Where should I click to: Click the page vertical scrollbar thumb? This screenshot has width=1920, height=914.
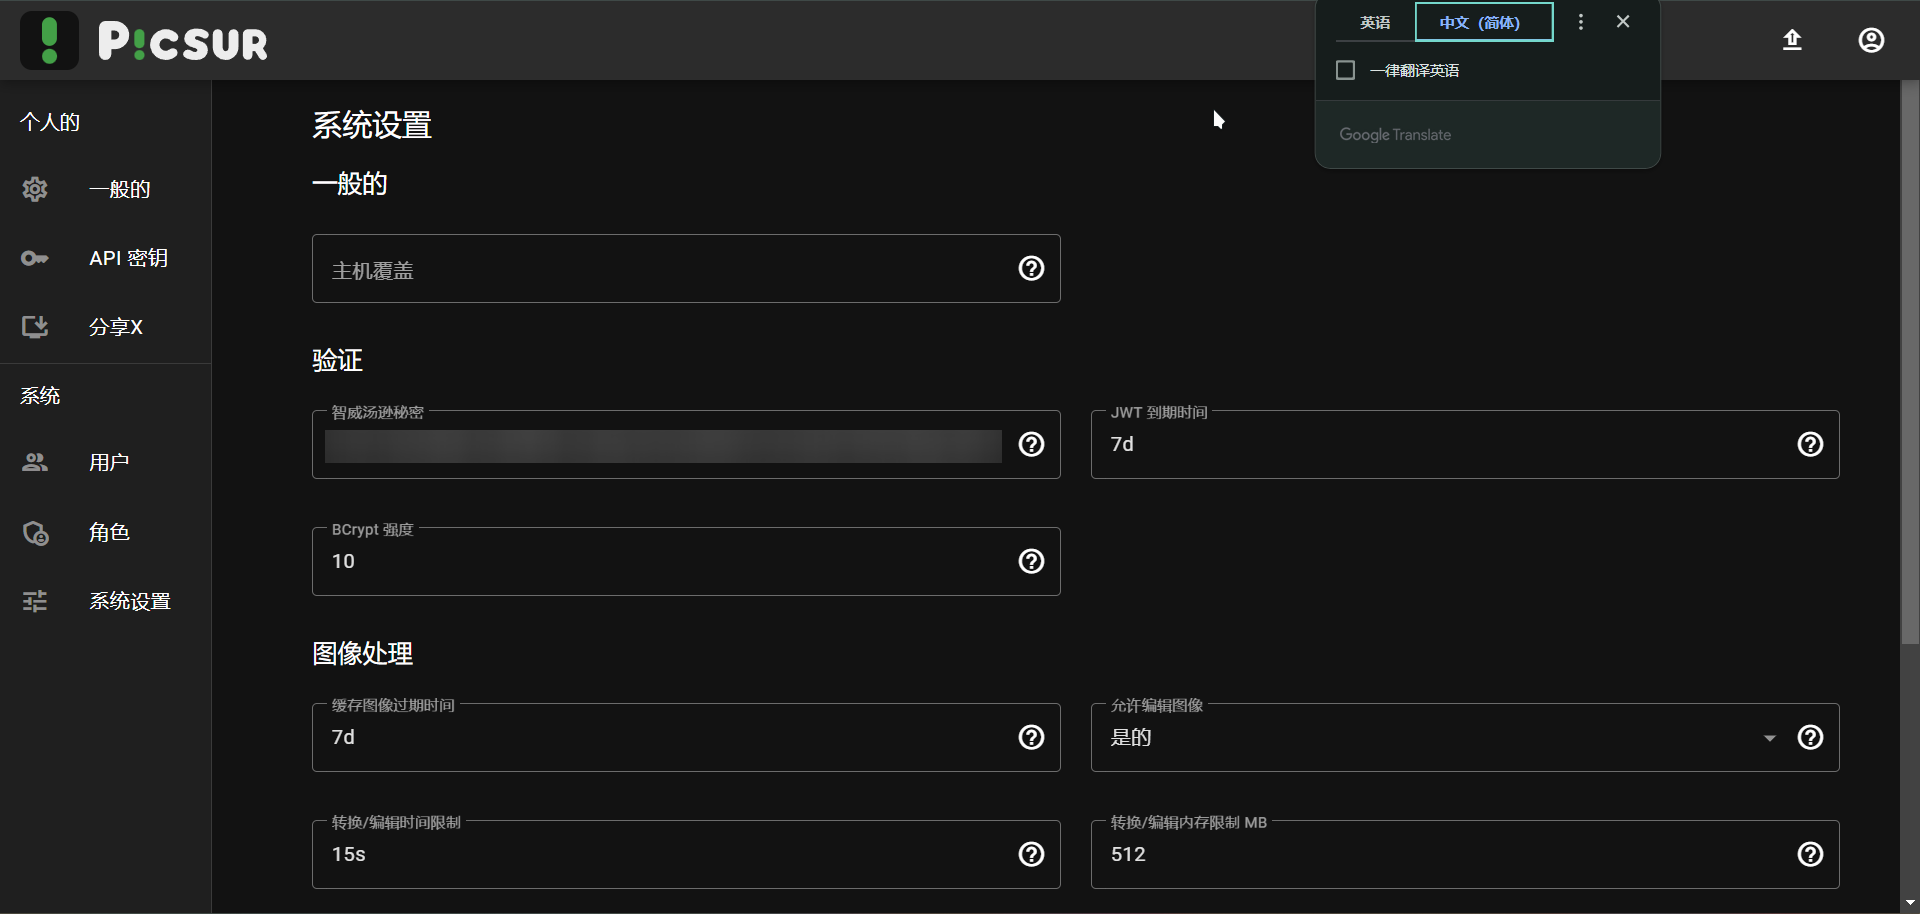point(1909,362)
